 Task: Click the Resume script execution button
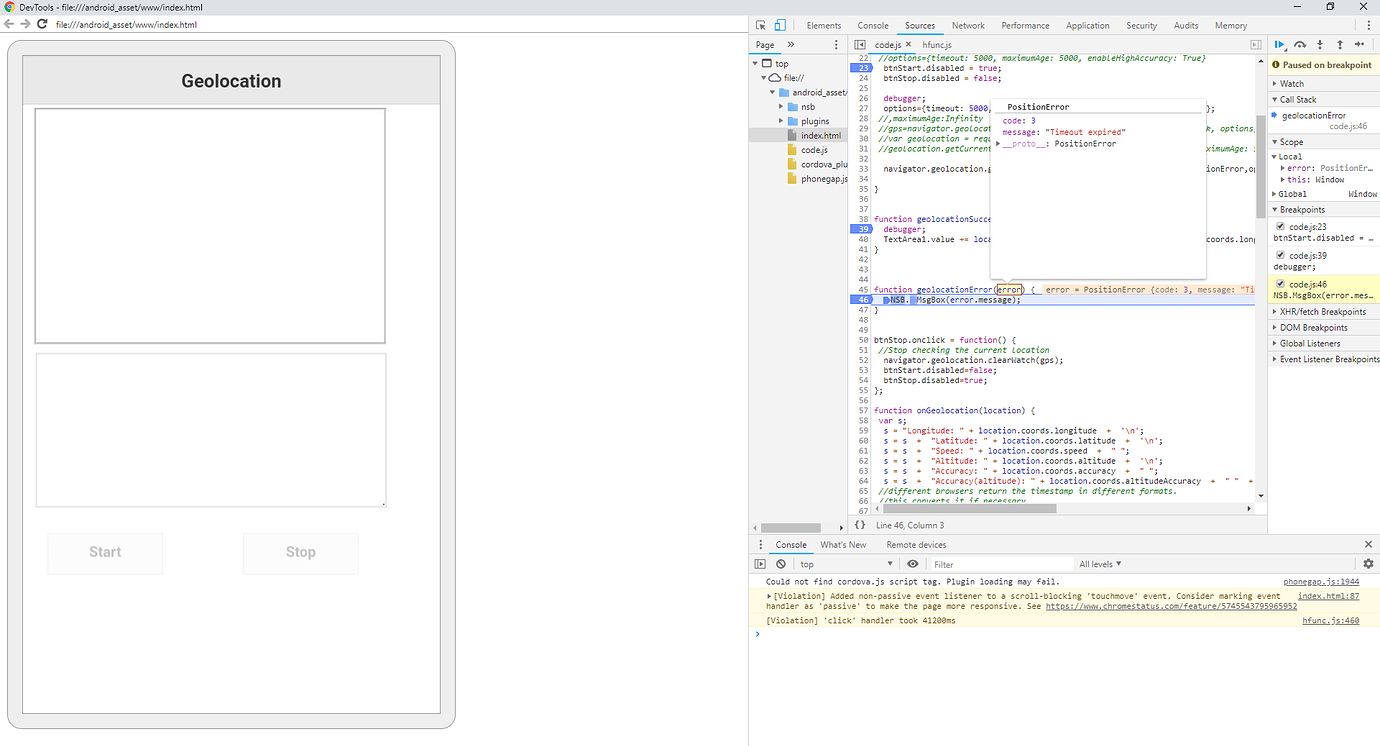point(1280,44)
